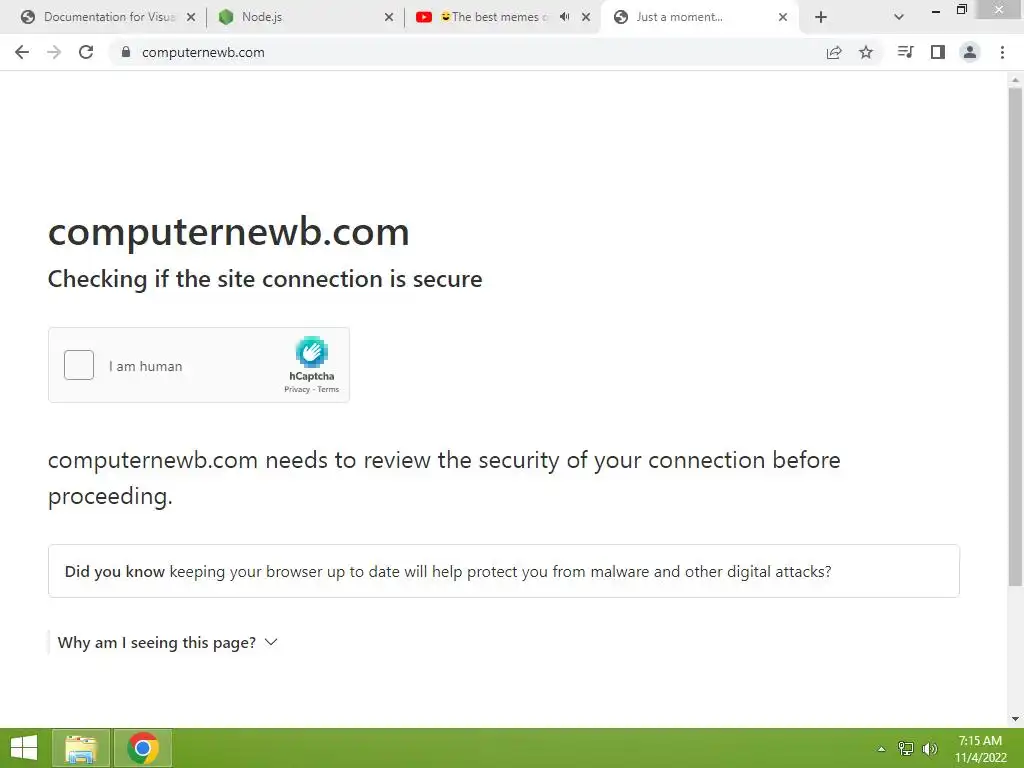Toggle the browser side panel icon

938,52
